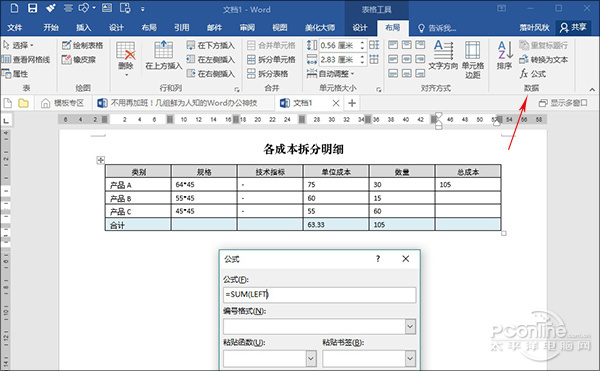Toggle View Gridlines 查看网格线

click(26, 59)
